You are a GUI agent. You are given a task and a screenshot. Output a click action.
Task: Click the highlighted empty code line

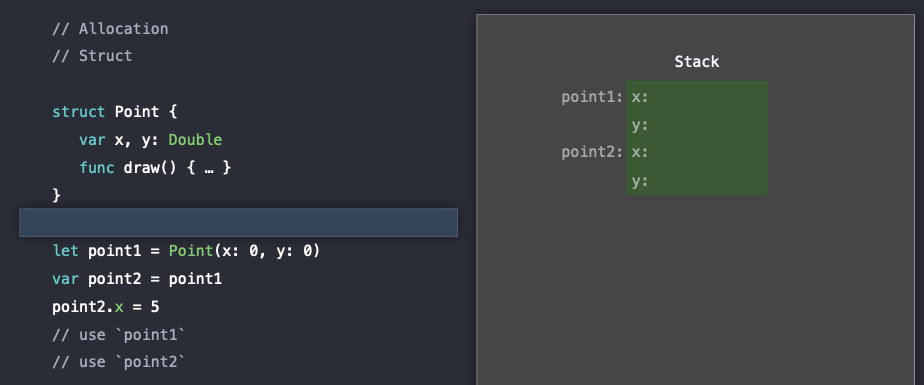click(x=238, y=222)
